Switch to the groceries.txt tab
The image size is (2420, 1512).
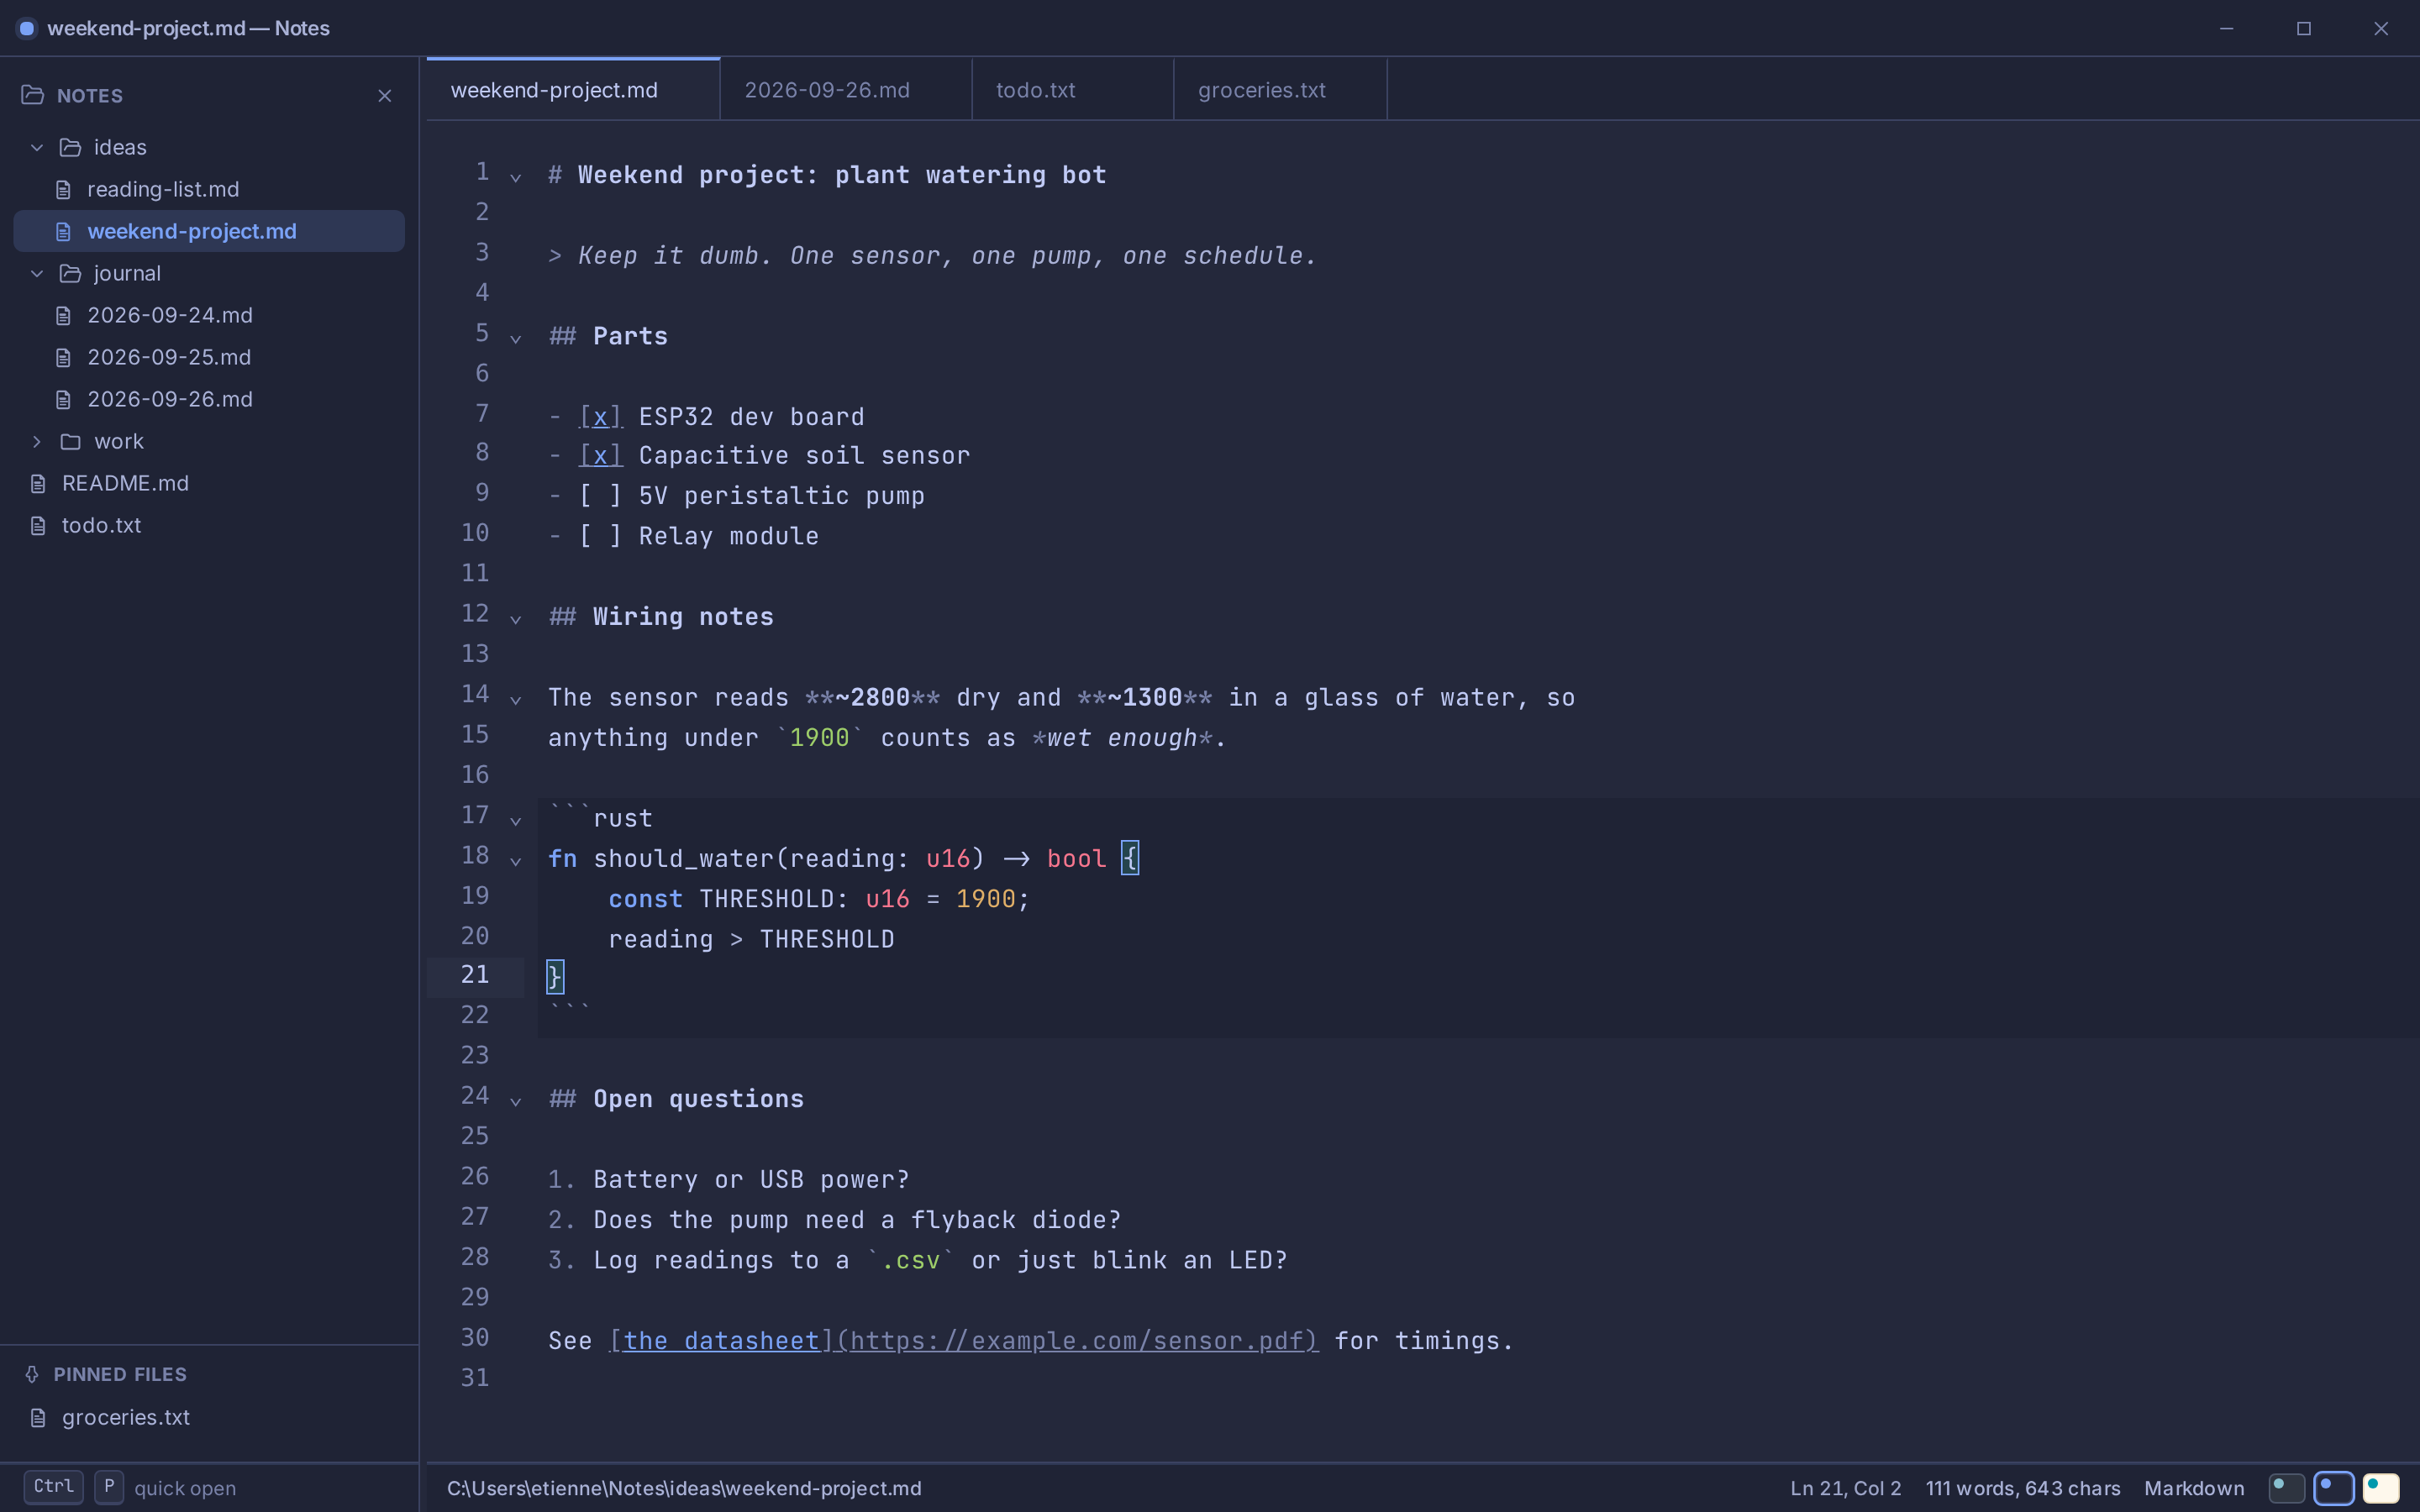(x=1281, y=90)
